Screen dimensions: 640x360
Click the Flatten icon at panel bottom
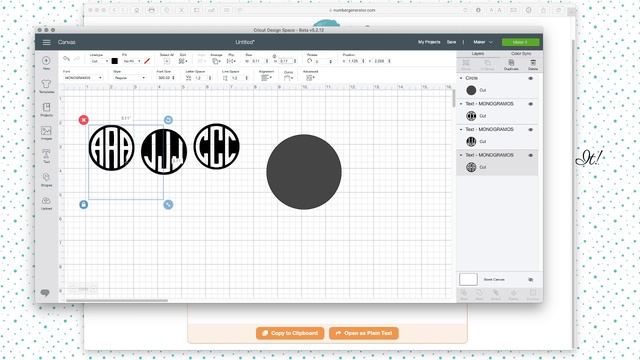click(513, 293)
